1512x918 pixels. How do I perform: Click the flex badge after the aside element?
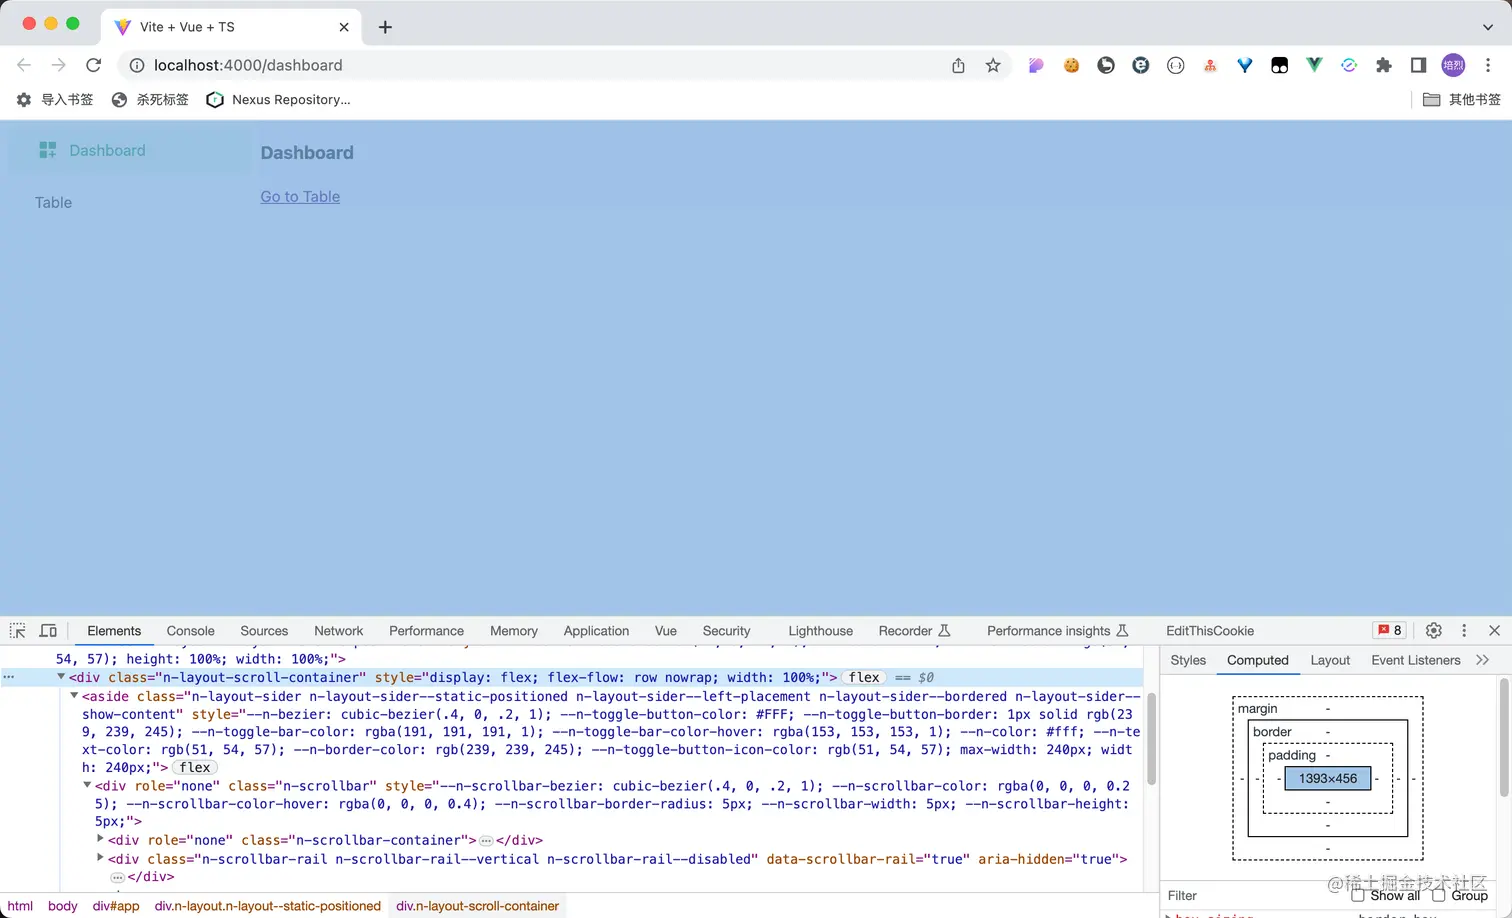[x=195, y=767]
